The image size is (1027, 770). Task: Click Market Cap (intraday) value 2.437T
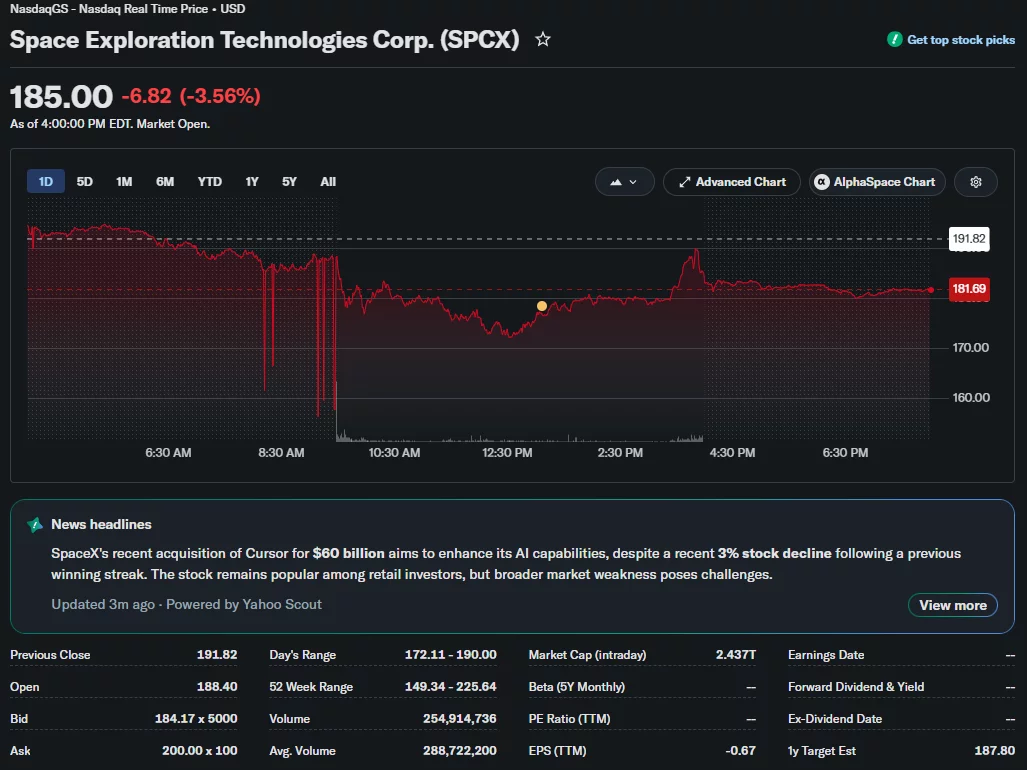[736, 655]
